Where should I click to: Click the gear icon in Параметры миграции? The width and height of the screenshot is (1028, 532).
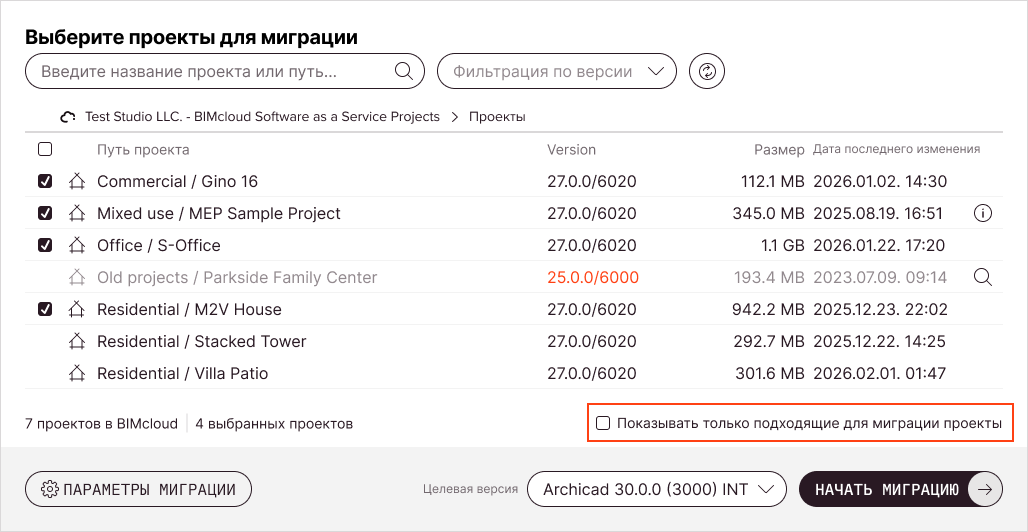[50, 489]
